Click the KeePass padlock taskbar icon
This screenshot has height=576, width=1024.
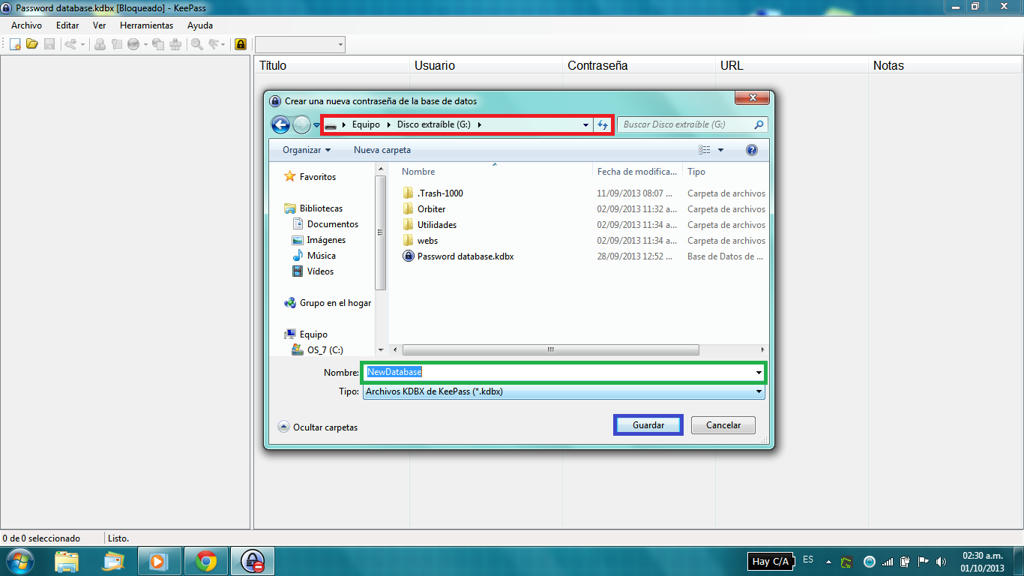click(x=253, y=562)
